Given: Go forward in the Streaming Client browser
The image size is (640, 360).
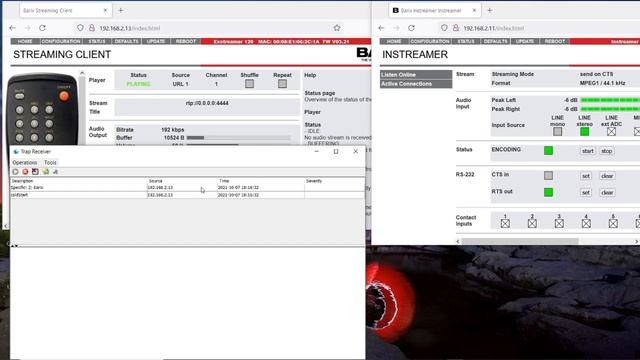Looking at the screenshot, I should (27, 28).
